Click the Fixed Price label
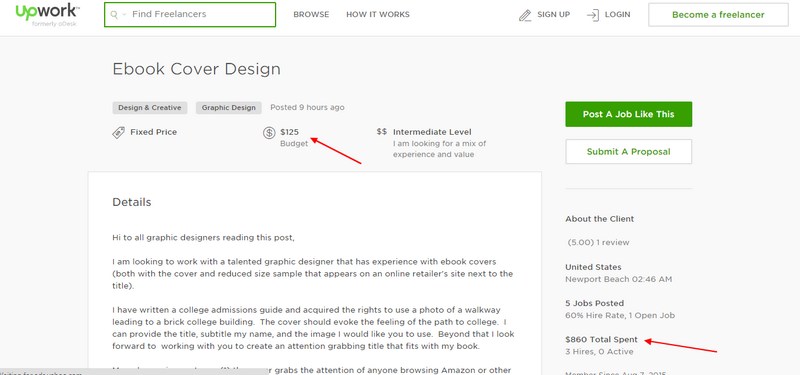 tap(154, 132)
